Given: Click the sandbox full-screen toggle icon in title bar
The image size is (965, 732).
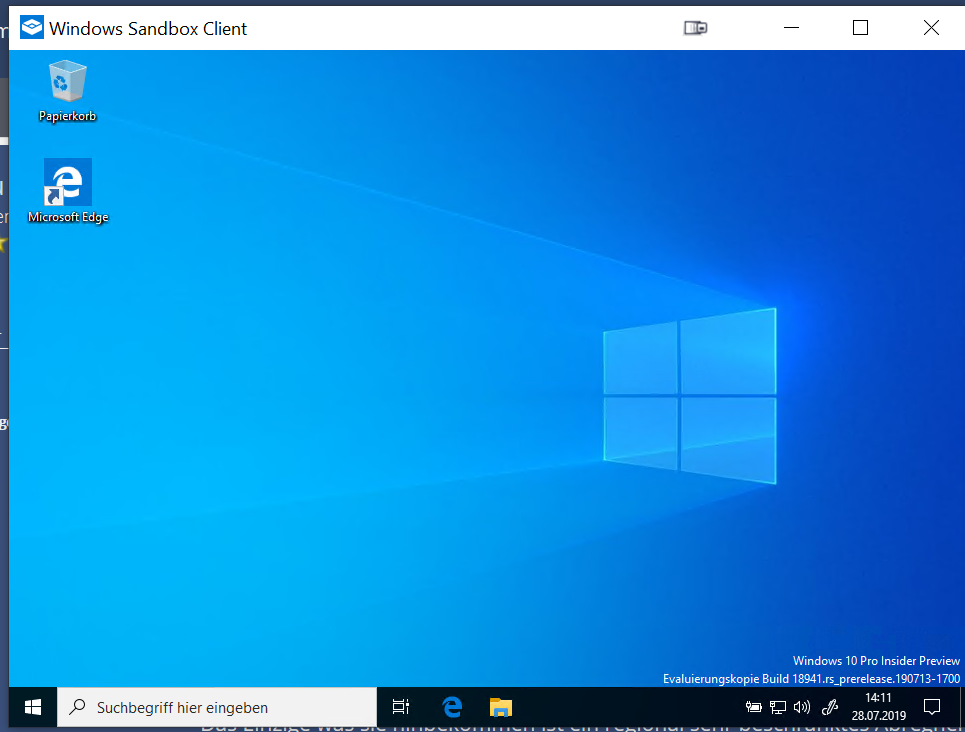Looking at the screenshot, I should pyautogui.click(x=695, y=28).
